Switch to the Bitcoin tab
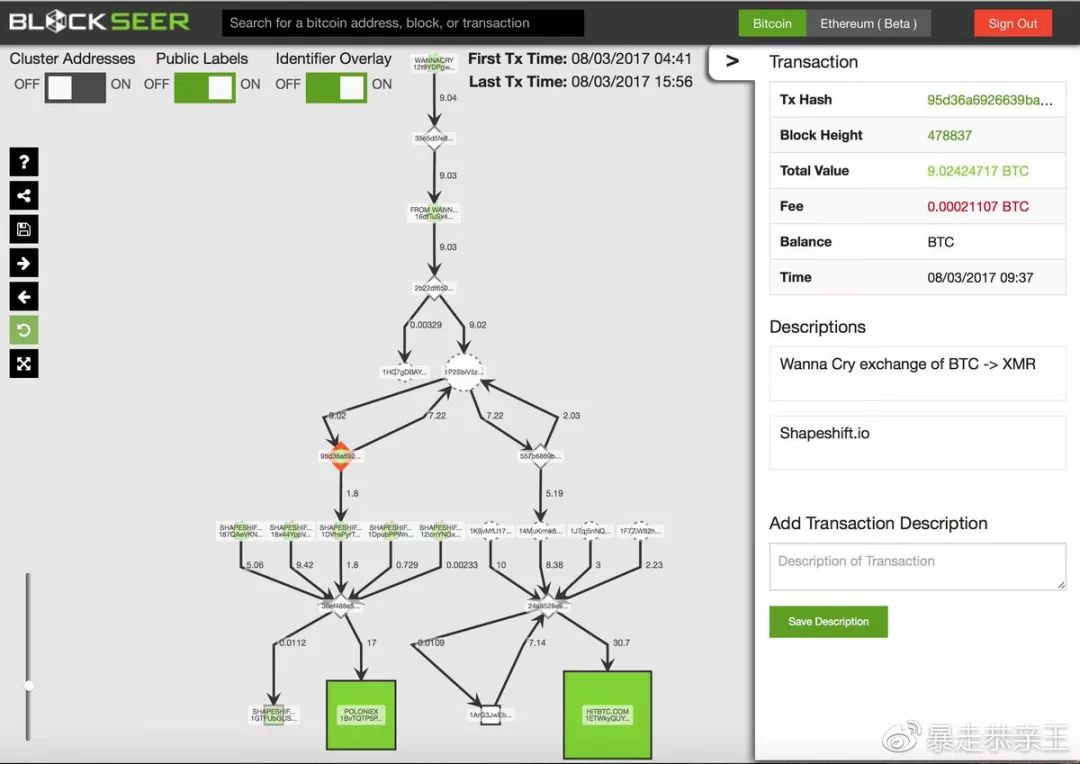 click(771, 23)
